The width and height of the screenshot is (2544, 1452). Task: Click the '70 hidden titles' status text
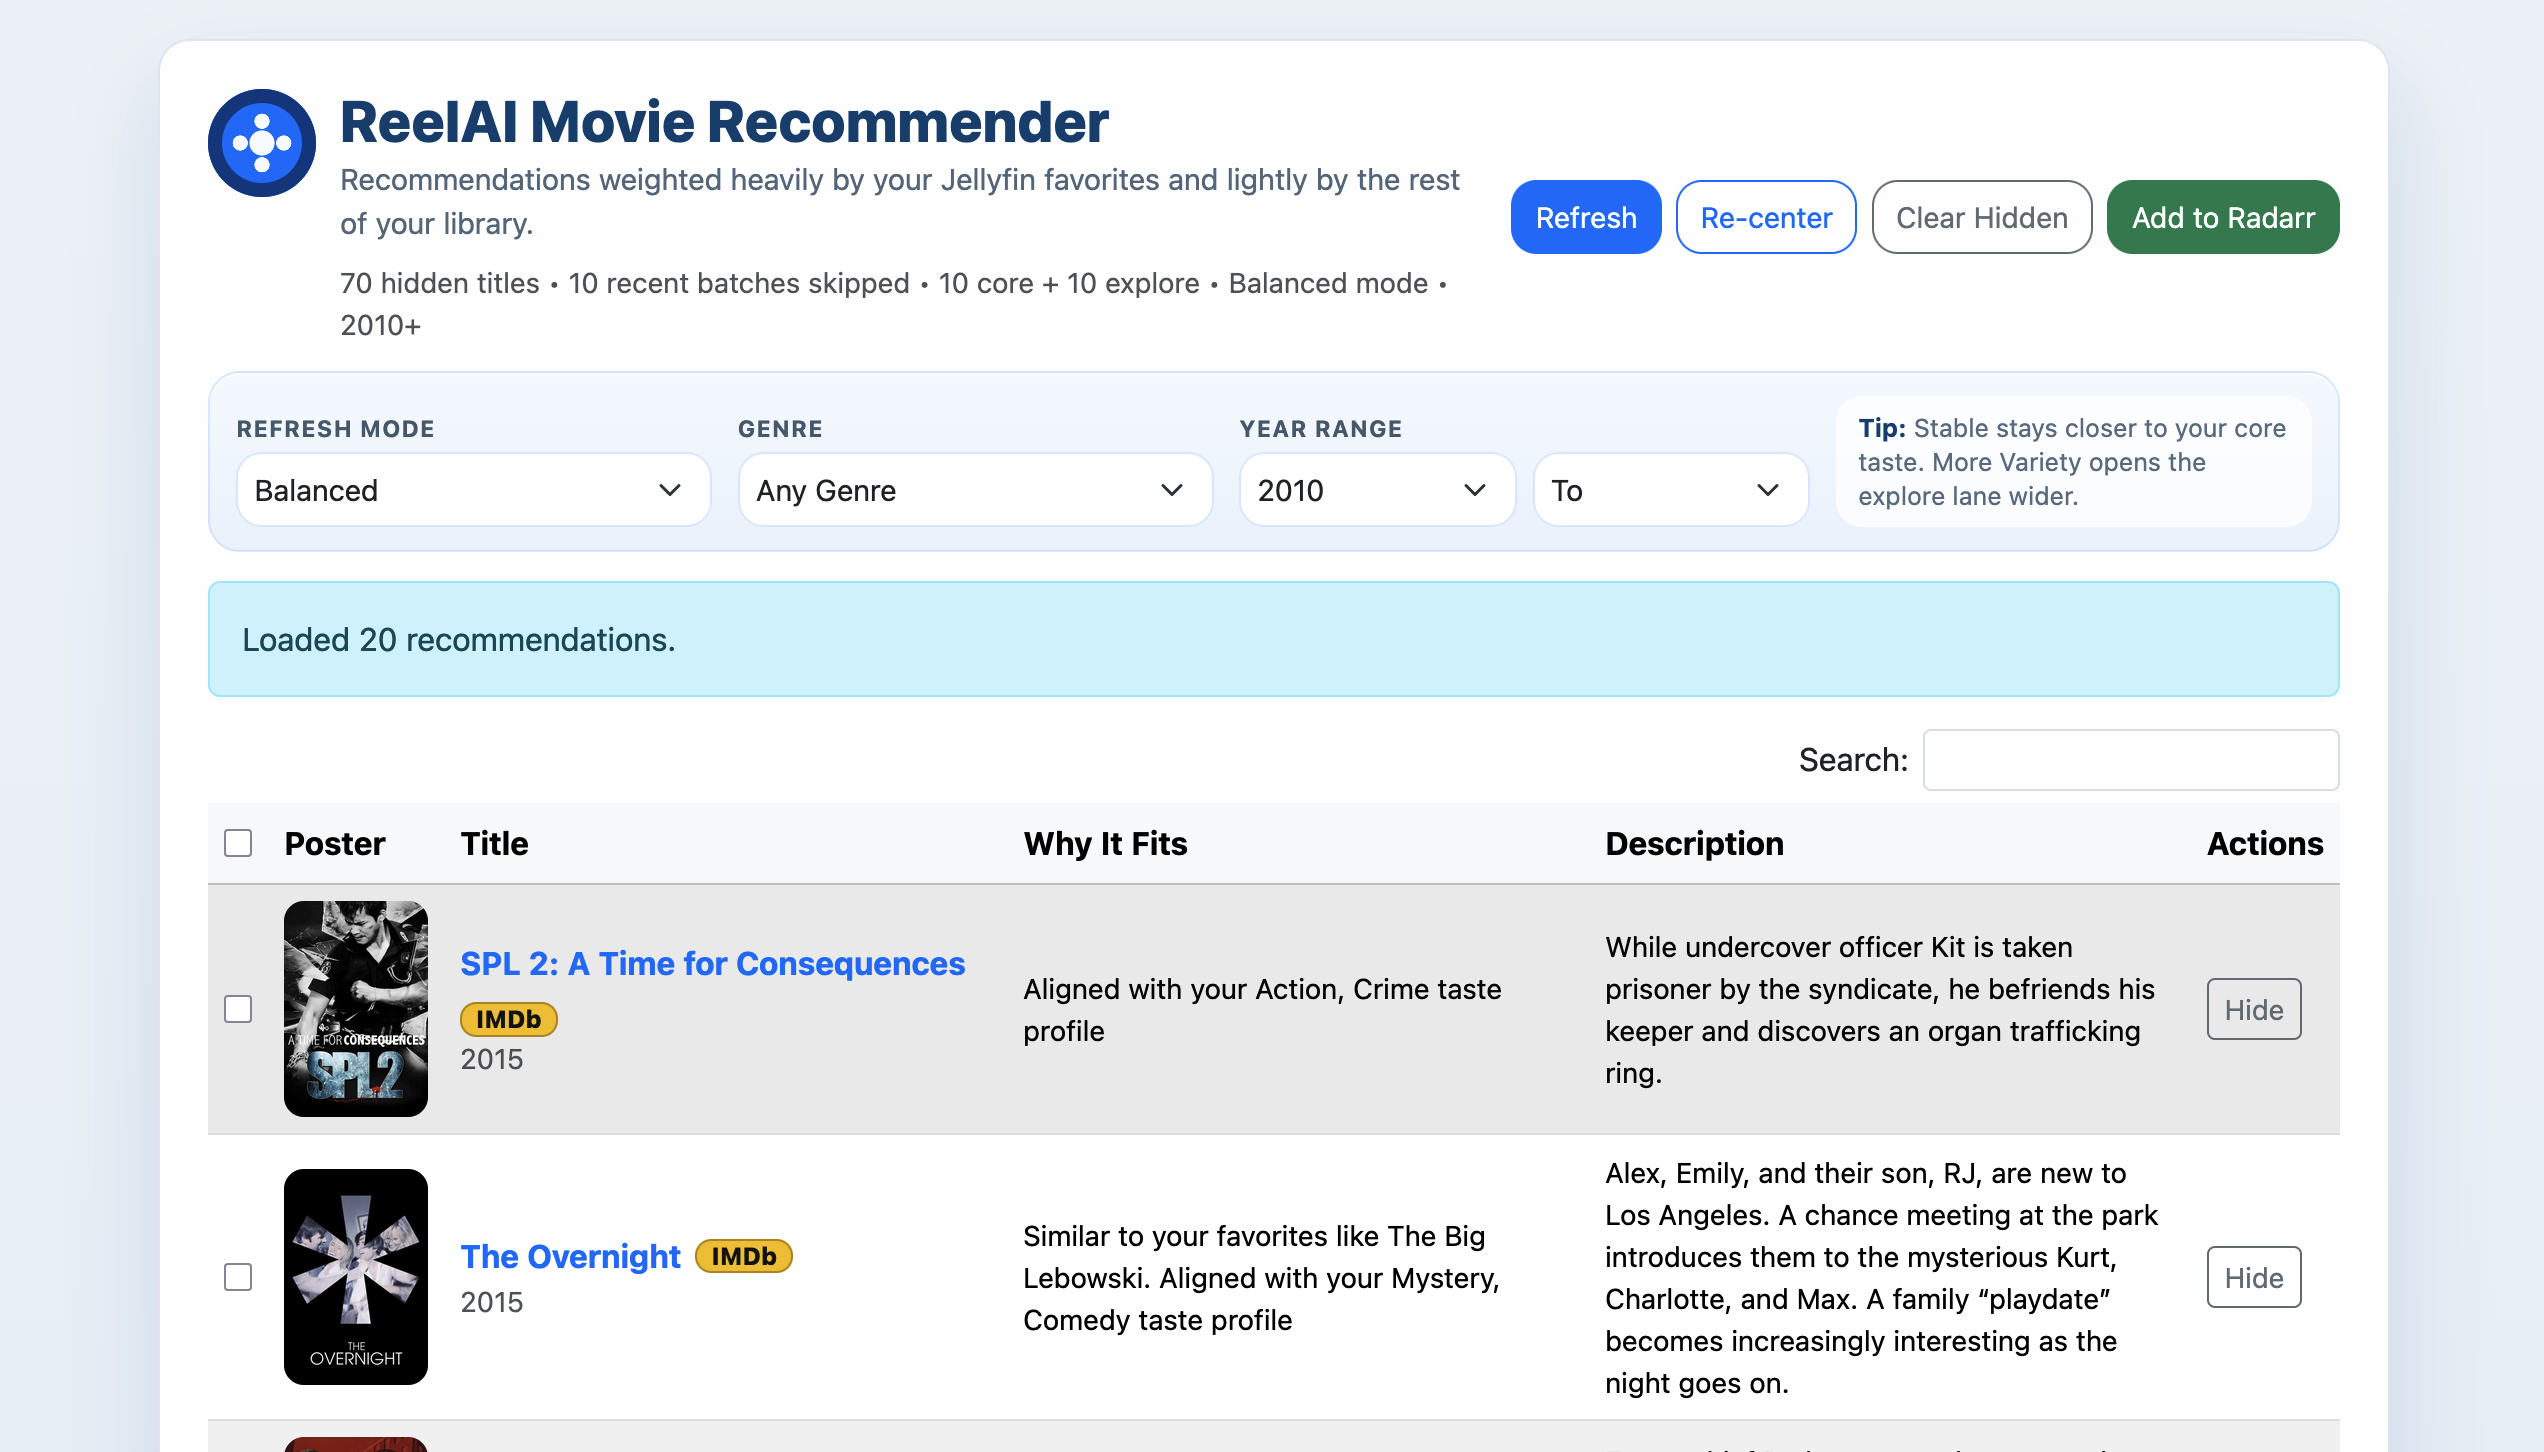(x=440, y=283)
